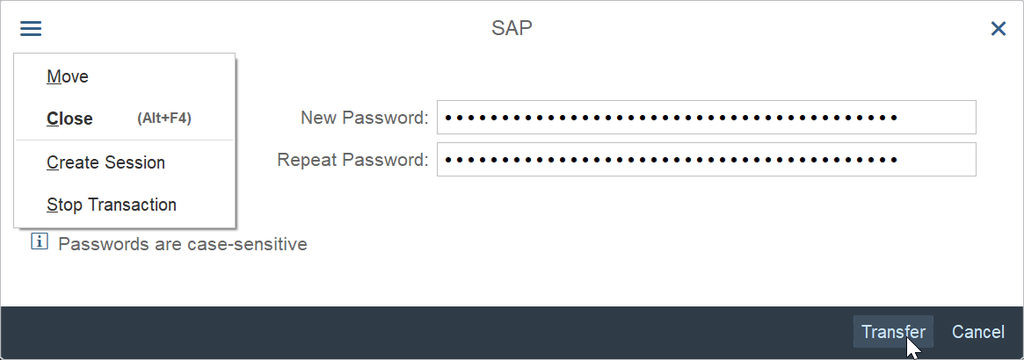The width and height of the screenshot is (1024, 360).
Task: Click the information icon beside password note
Action: 39,242
